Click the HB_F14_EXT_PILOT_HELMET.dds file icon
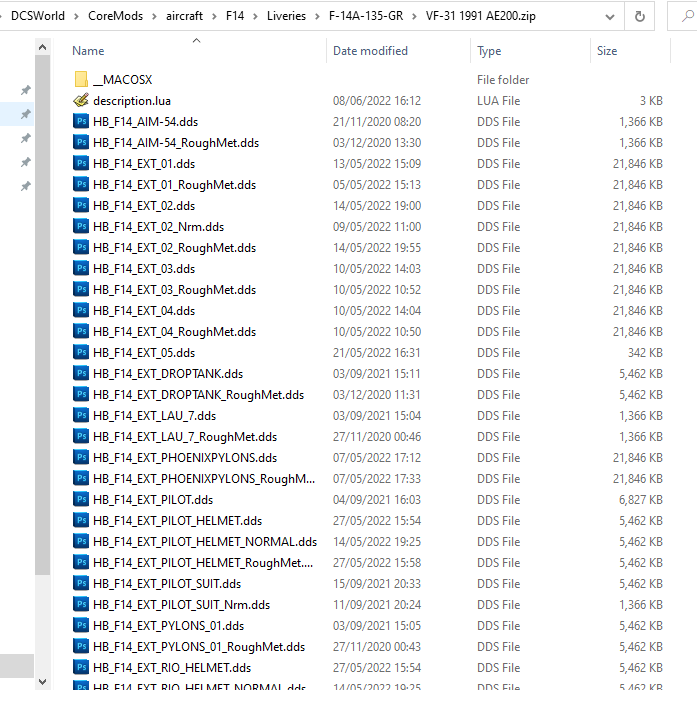The image size is (697, 706). (81, 521)
